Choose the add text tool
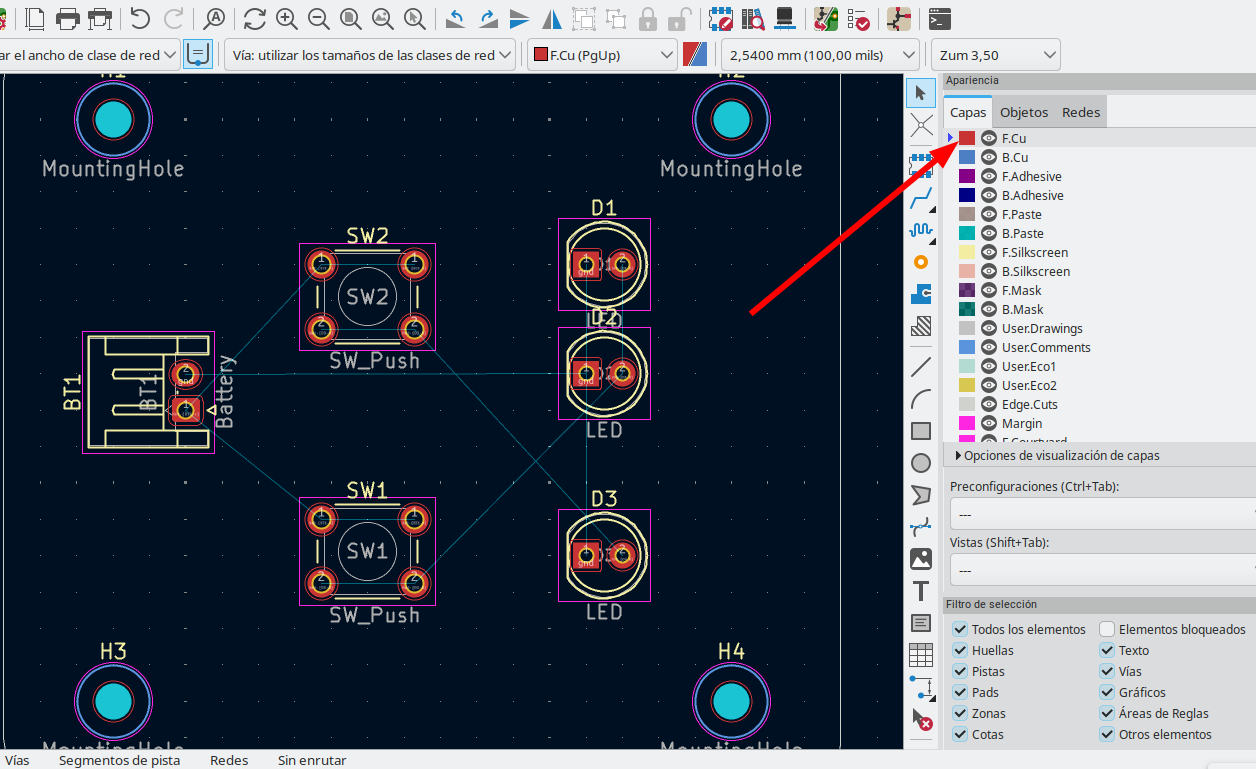 click(921, 591)
